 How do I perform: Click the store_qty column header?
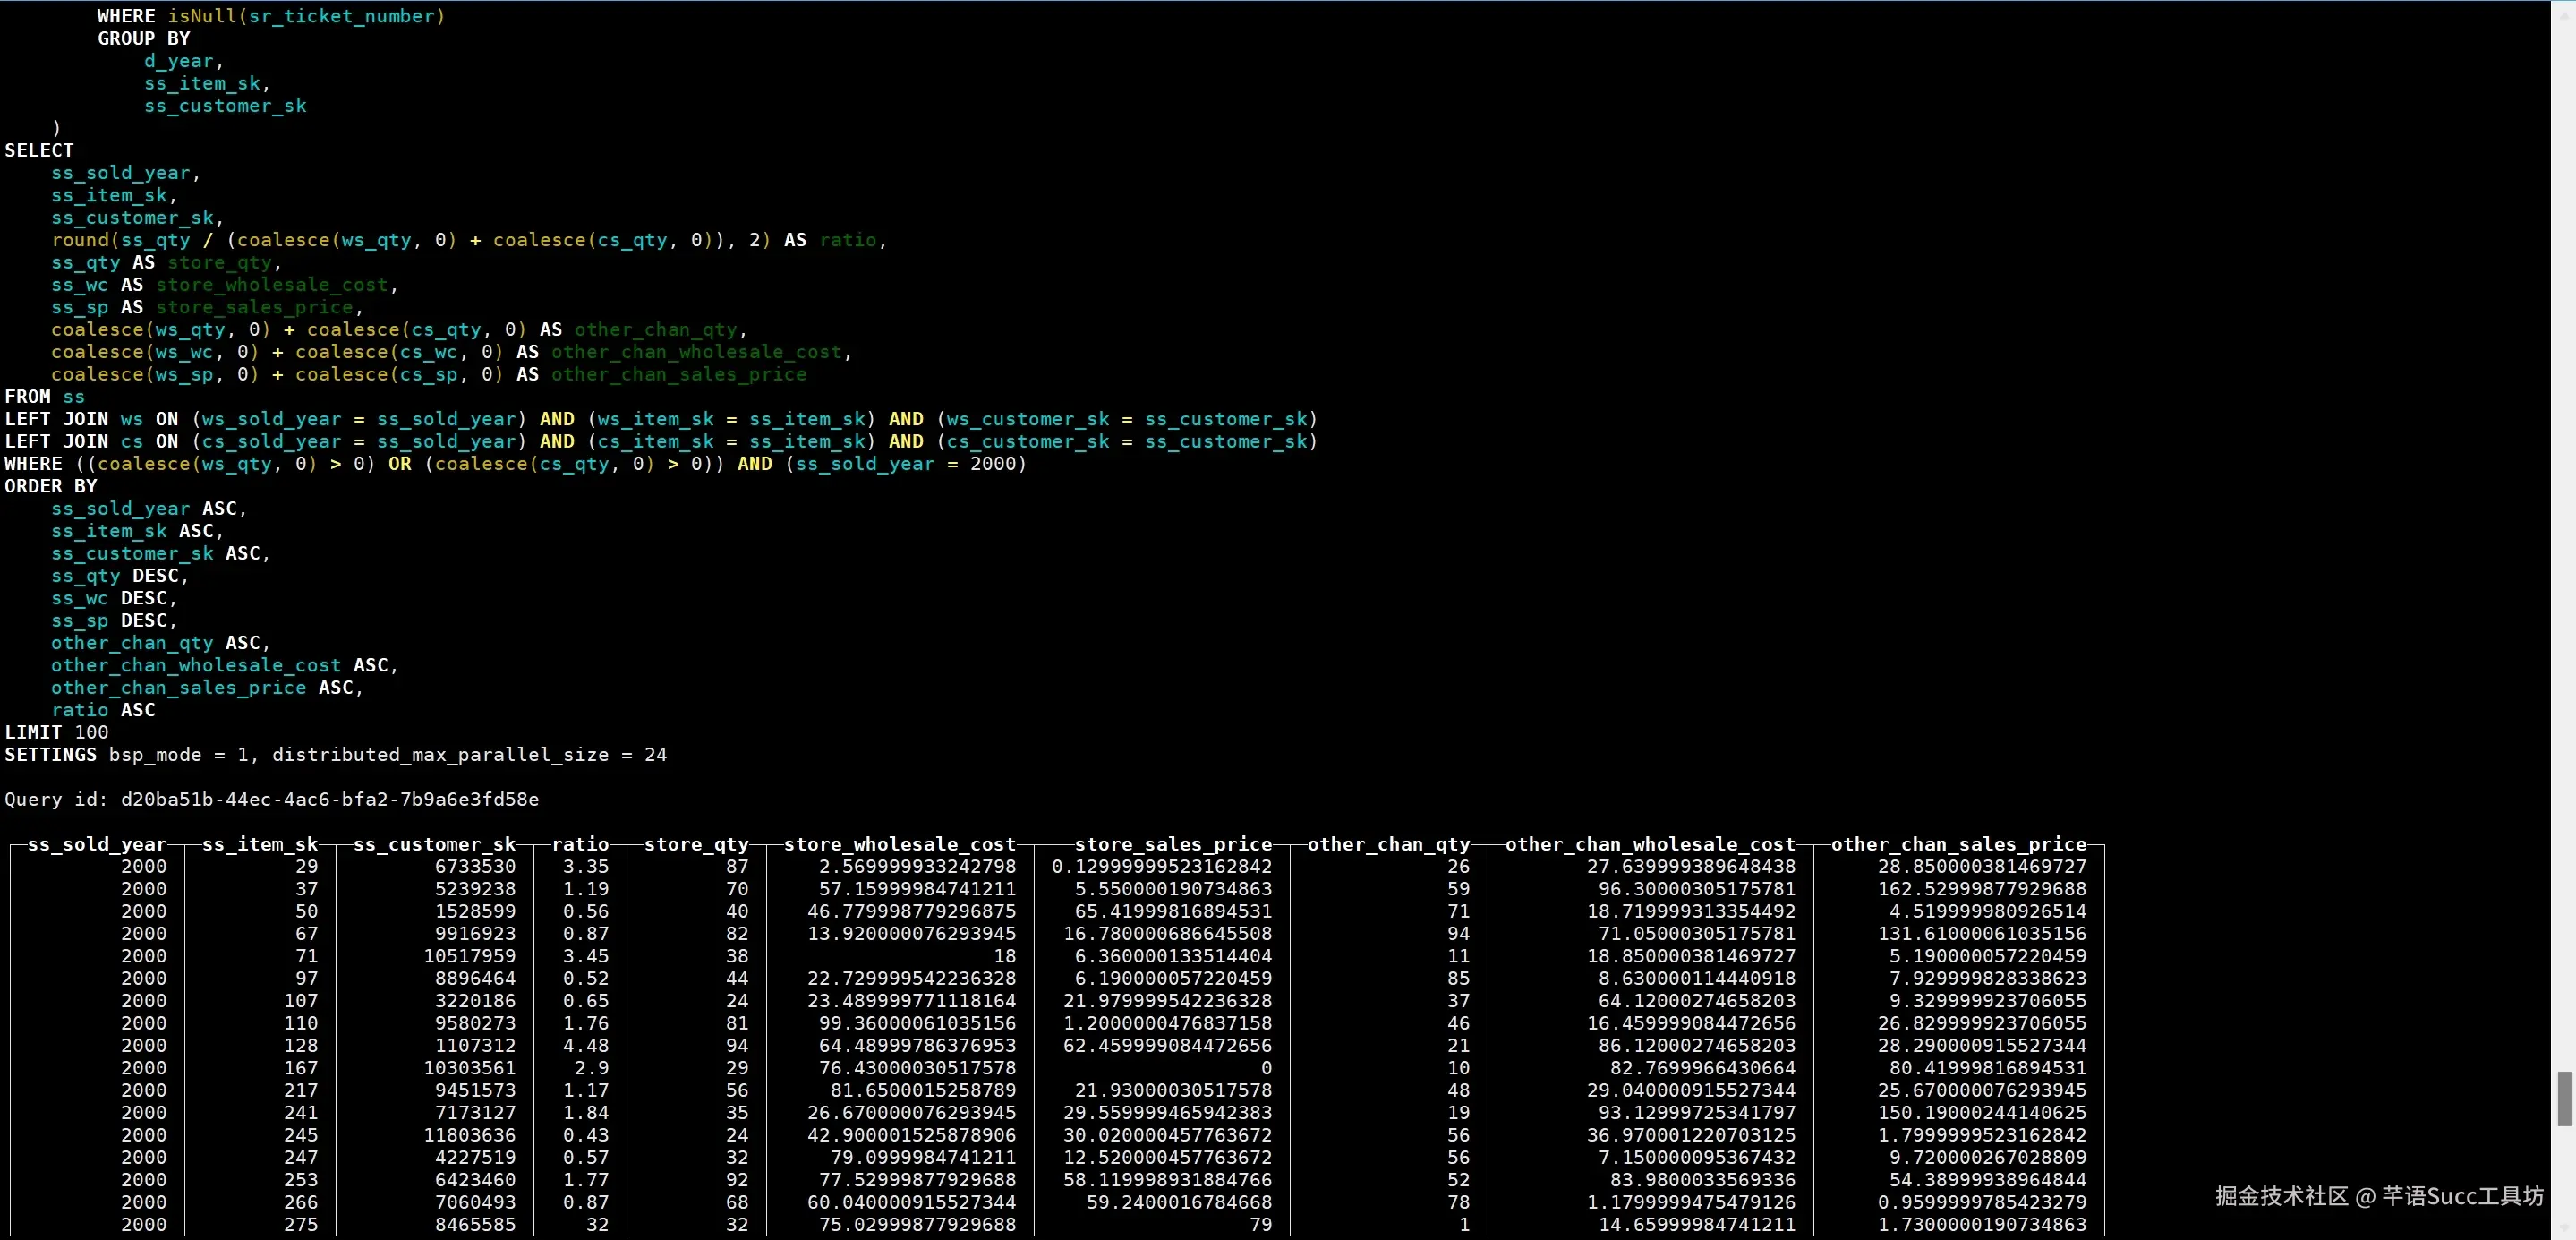coord(696,844)
